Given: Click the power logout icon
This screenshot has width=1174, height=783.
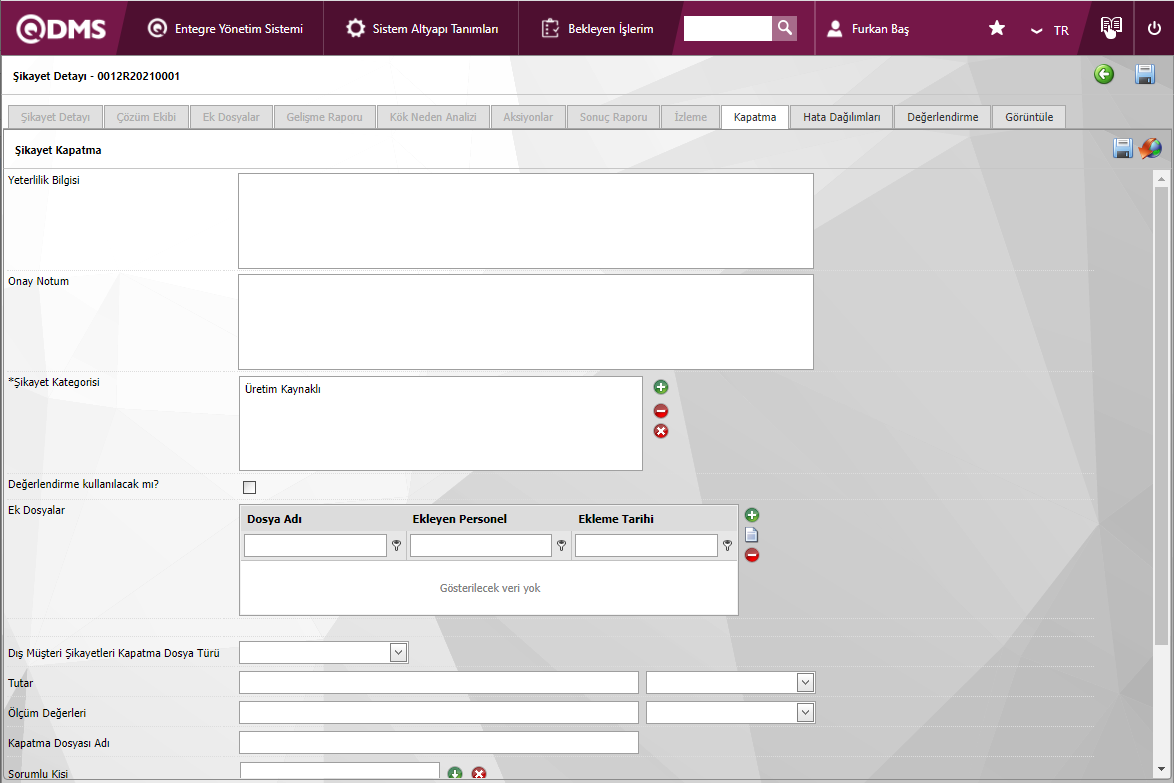Looking at the screenshot, I should (1154, 28).
